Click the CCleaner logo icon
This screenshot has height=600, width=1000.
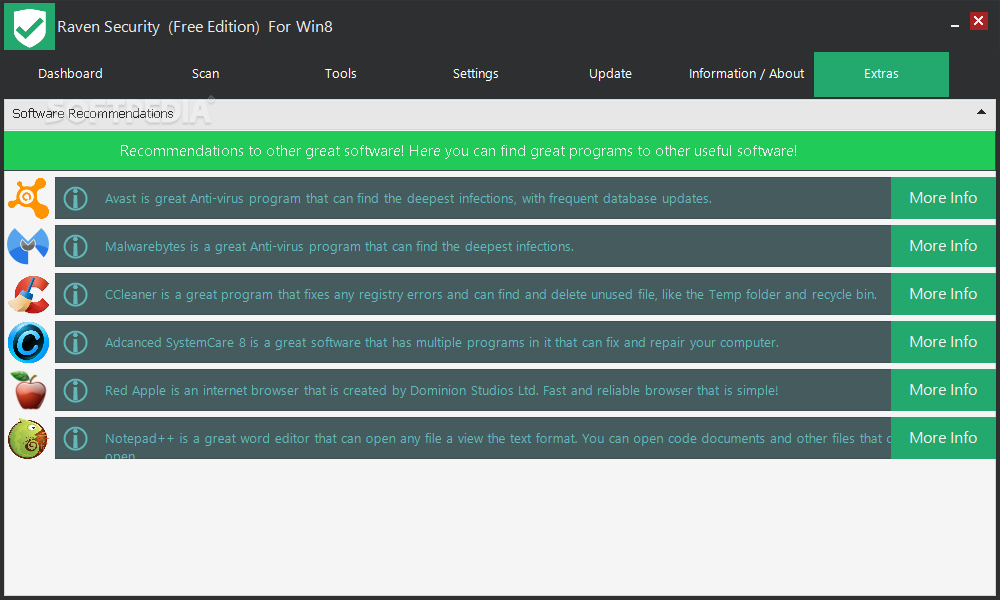[29, 294]
